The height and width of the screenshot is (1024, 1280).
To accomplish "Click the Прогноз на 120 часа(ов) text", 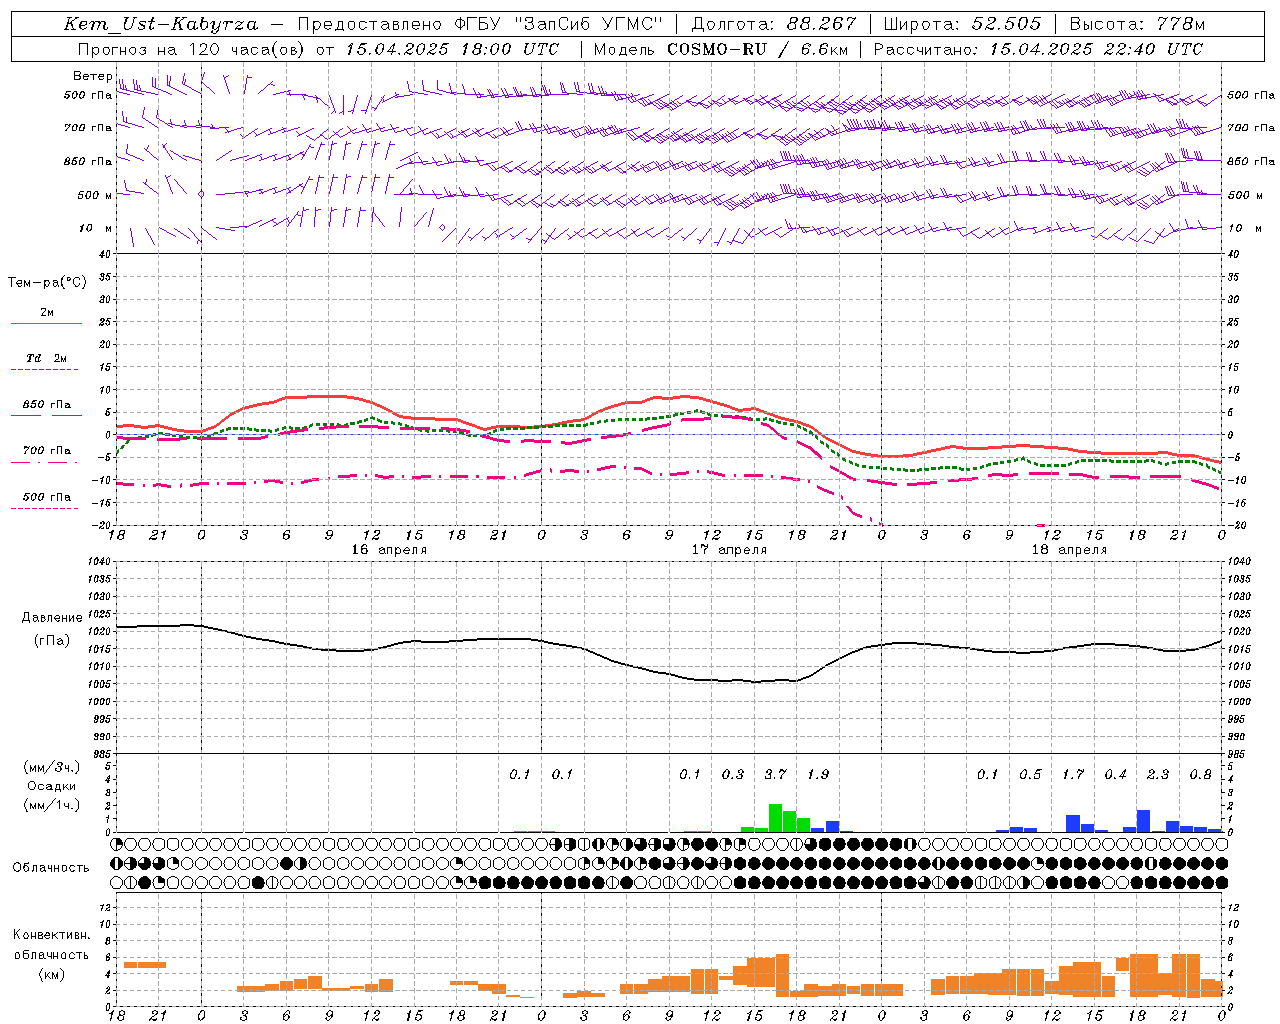I will click(x=191, y=49).
